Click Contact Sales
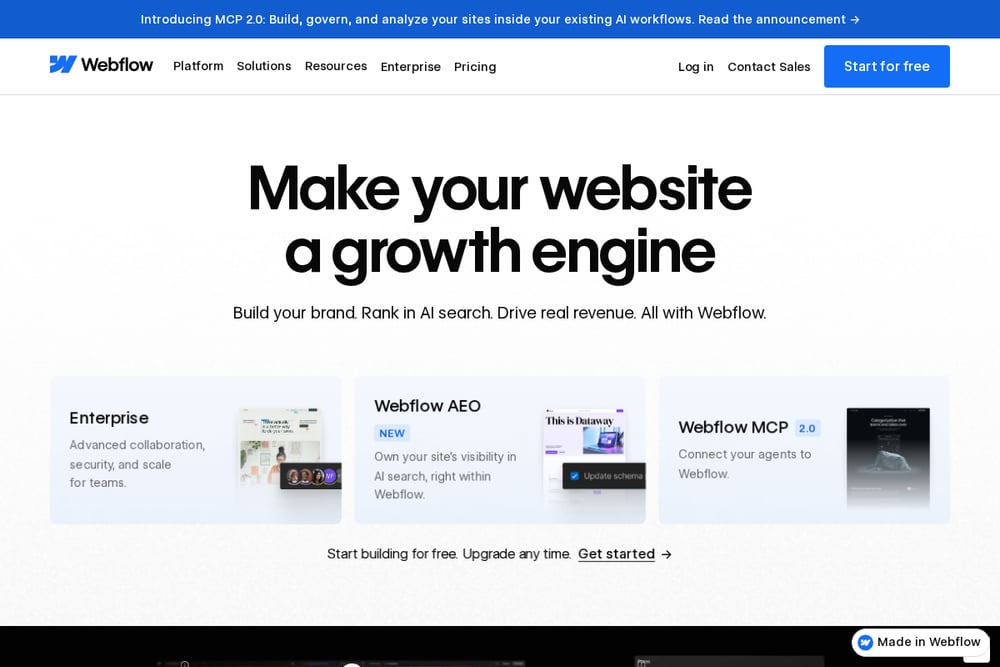Screen dimensions: 1000x667 pyautogui.click(x=769, y=67)
